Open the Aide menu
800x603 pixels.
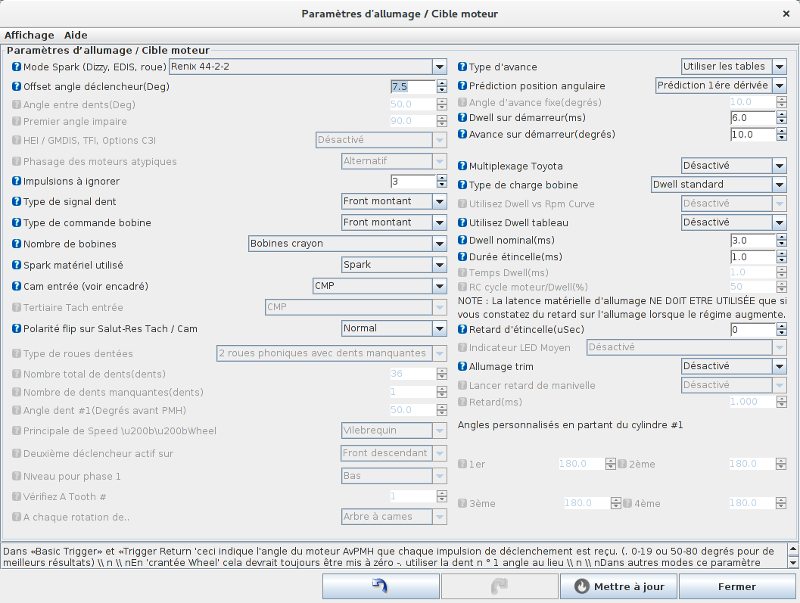click(x=76, y=35)
